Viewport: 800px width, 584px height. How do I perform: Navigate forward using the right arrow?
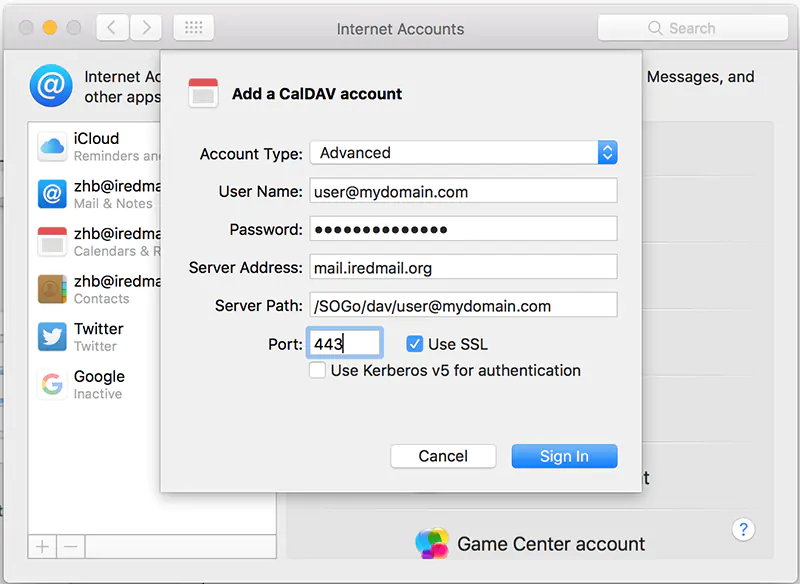click(x=146, y=27)
